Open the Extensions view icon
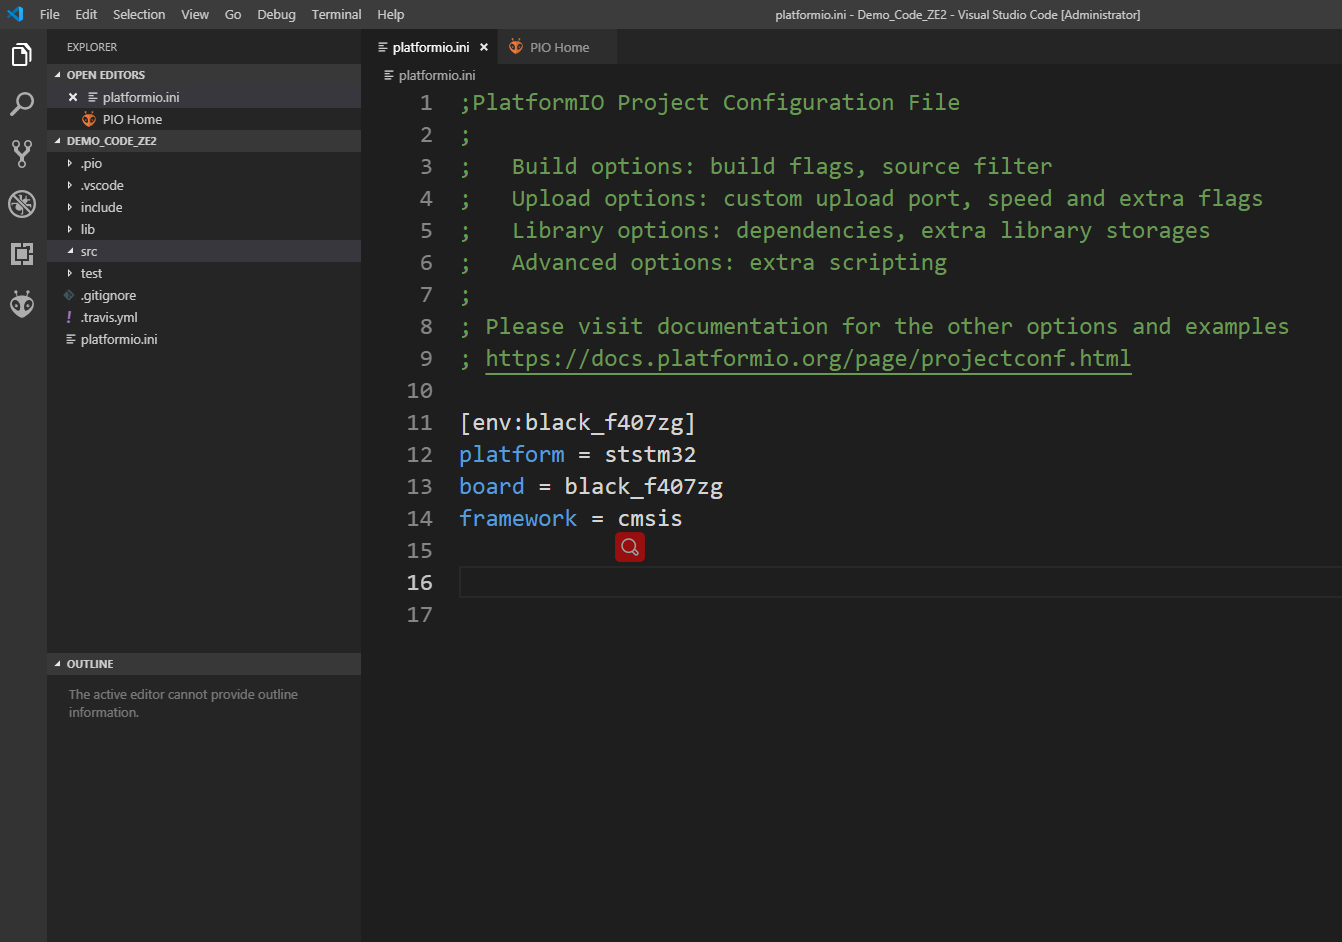 click(x=22, y=253)
